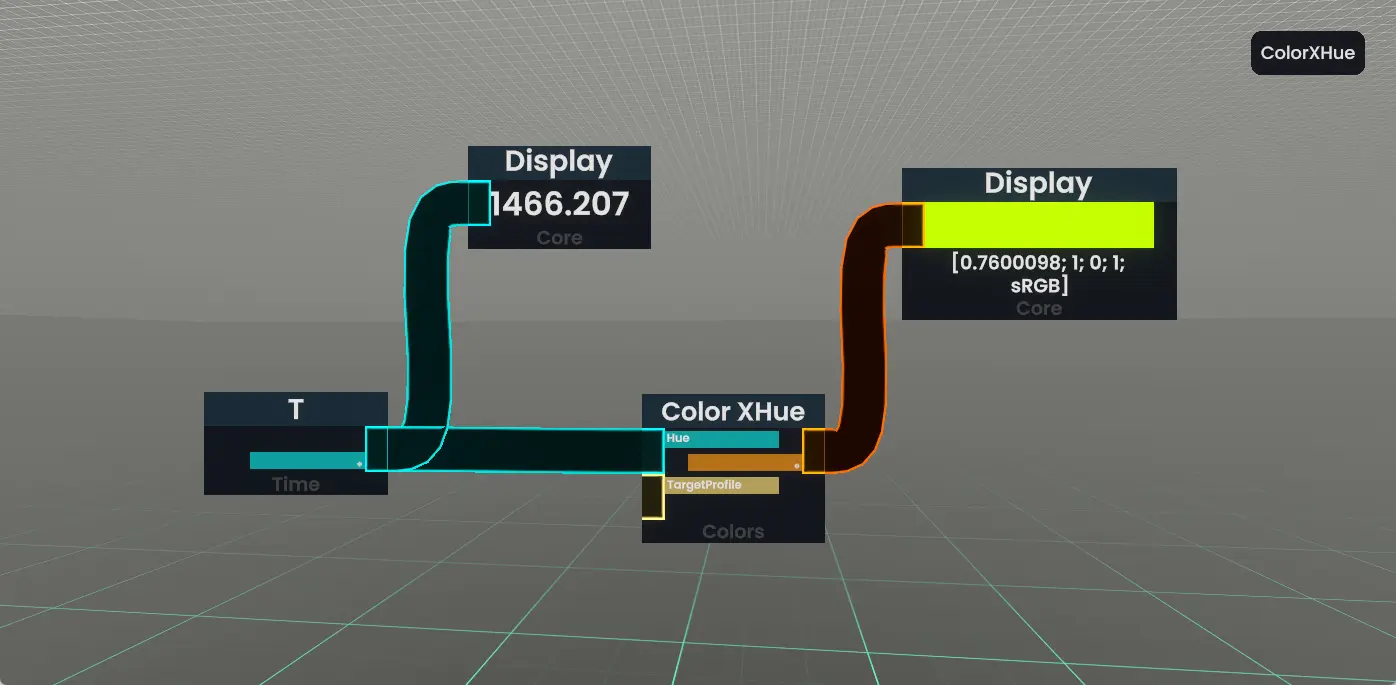1396x685 pixels.
Task: Click the ColorXHue label in the top corner
Action: click(x=1307, y=53)
